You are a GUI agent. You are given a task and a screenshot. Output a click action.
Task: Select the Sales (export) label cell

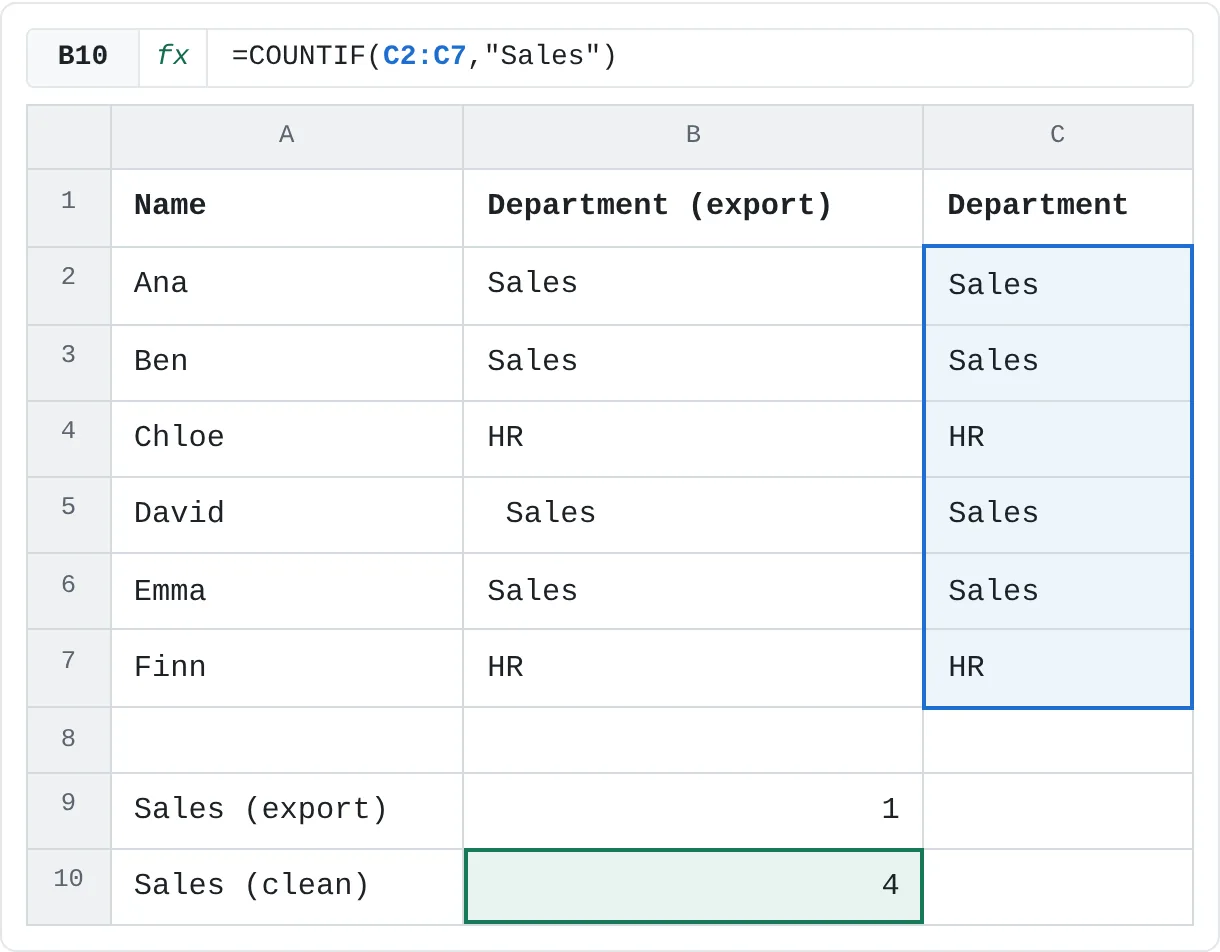287,811
